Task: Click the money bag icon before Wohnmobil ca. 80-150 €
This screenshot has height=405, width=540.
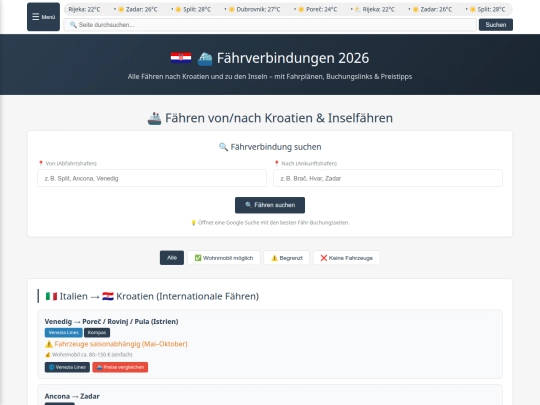Action: pos(48,355)
